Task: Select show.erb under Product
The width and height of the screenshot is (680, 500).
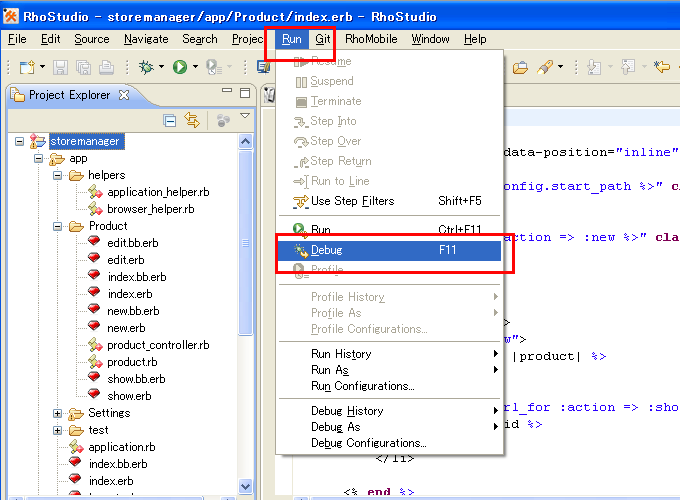Action: click(x=129, y=396)
